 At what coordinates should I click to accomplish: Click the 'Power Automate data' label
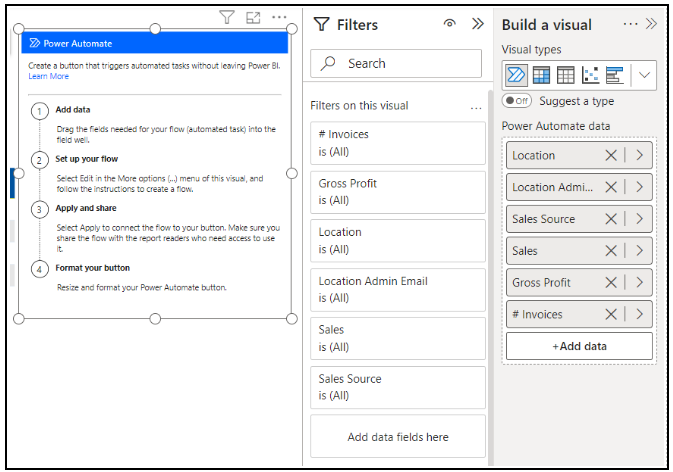[x=556, y=126]
